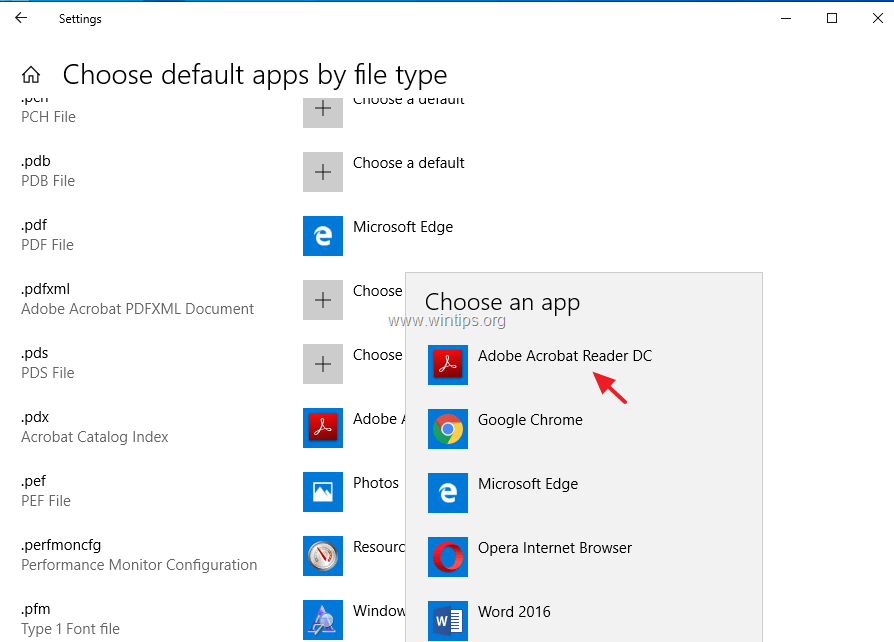This screenshot has width=894, height=642.
Task: Select Microsoft Edge in Choose an app list
Action: [528, 484]
